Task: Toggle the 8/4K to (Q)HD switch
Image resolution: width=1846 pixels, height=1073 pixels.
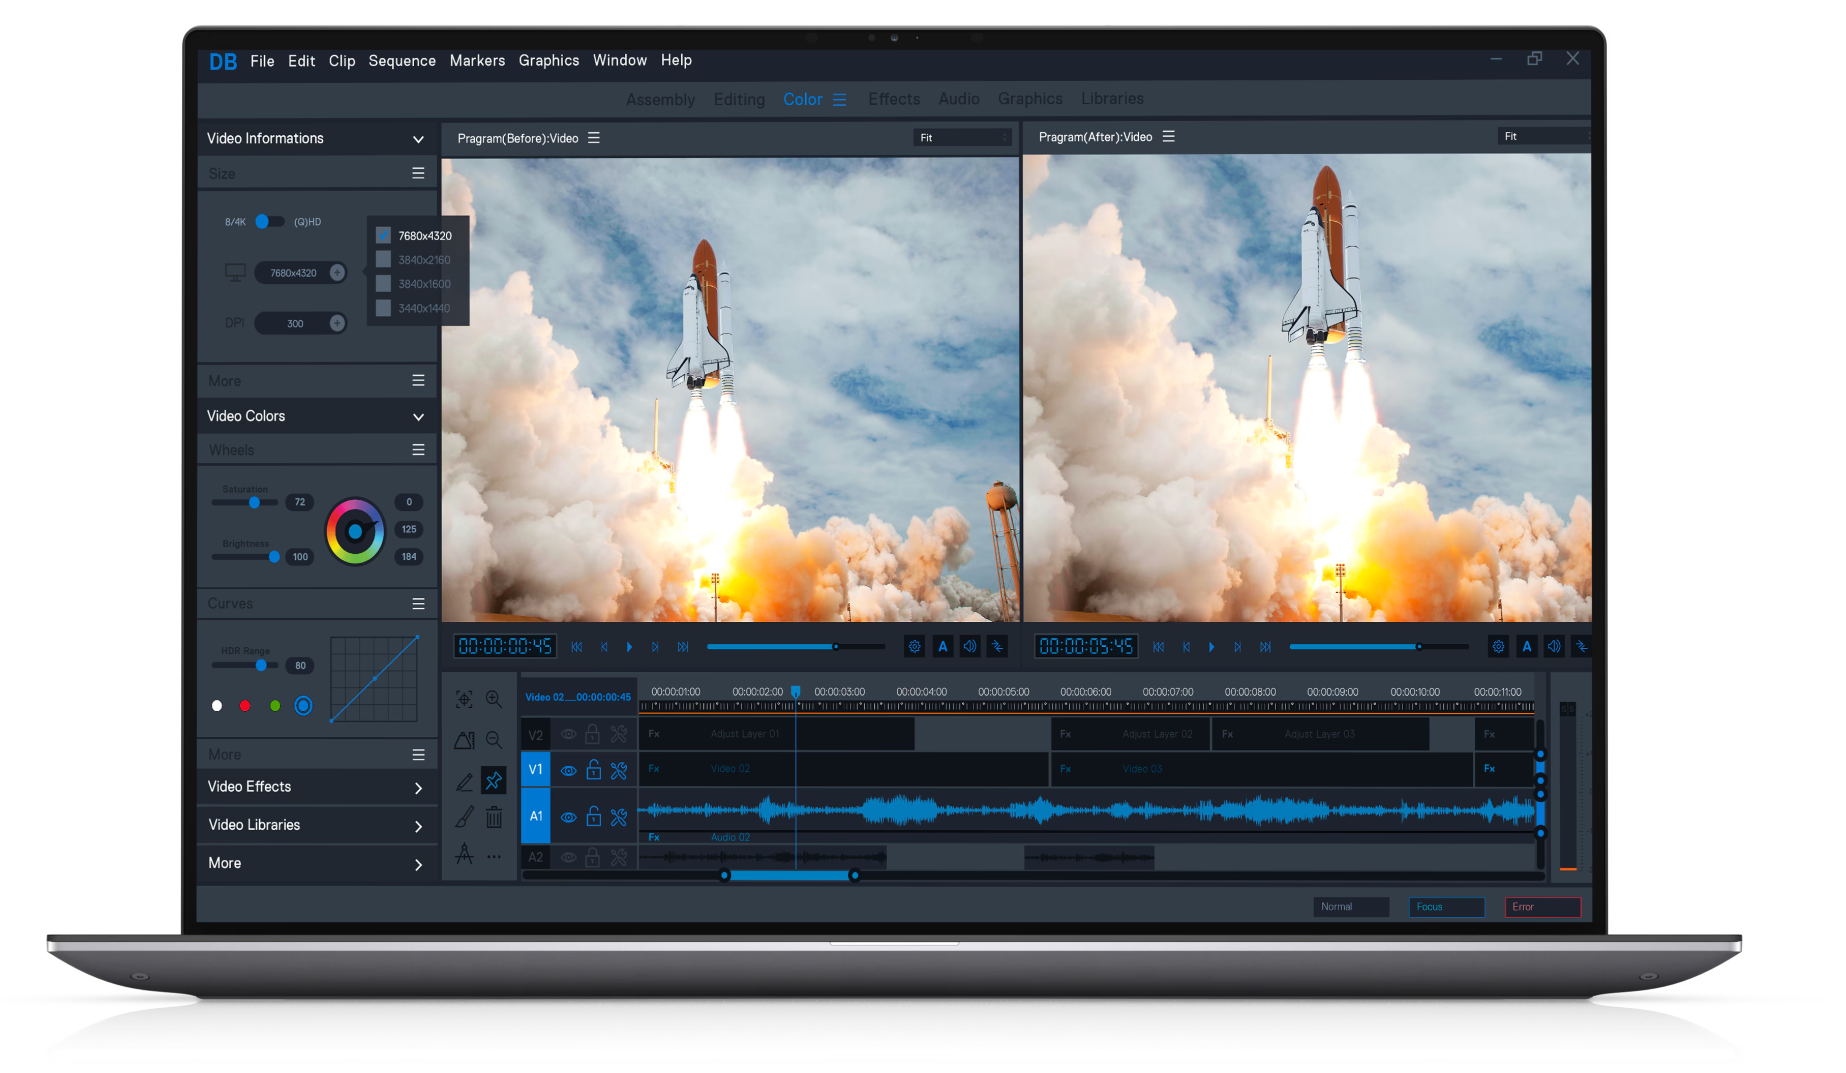Action: coord(268,222)
